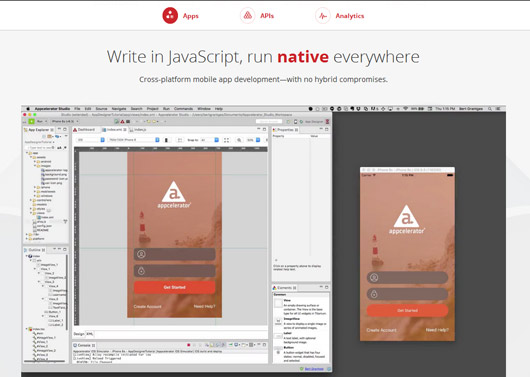Click the zoom magnifier icon in designer toolbar
This screenshot has width=530, height=377.
coord(239,140)
